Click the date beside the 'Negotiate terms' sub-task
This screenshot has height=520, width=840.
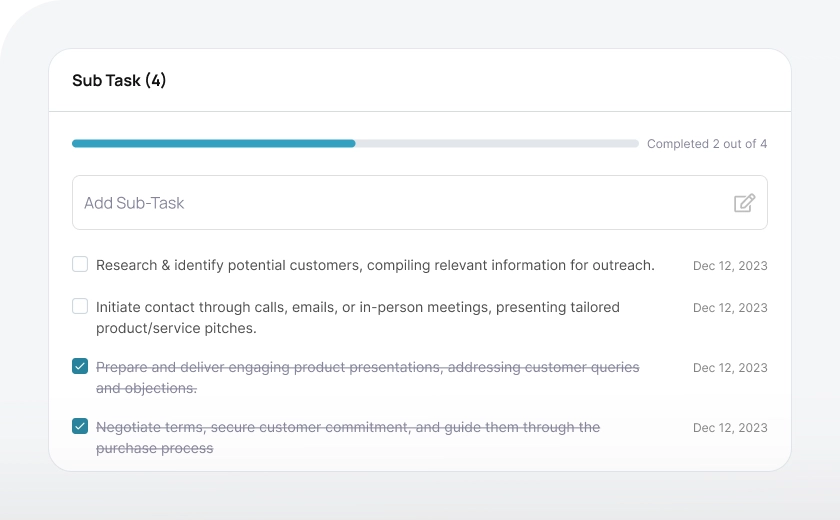click(x=730, y=428)
